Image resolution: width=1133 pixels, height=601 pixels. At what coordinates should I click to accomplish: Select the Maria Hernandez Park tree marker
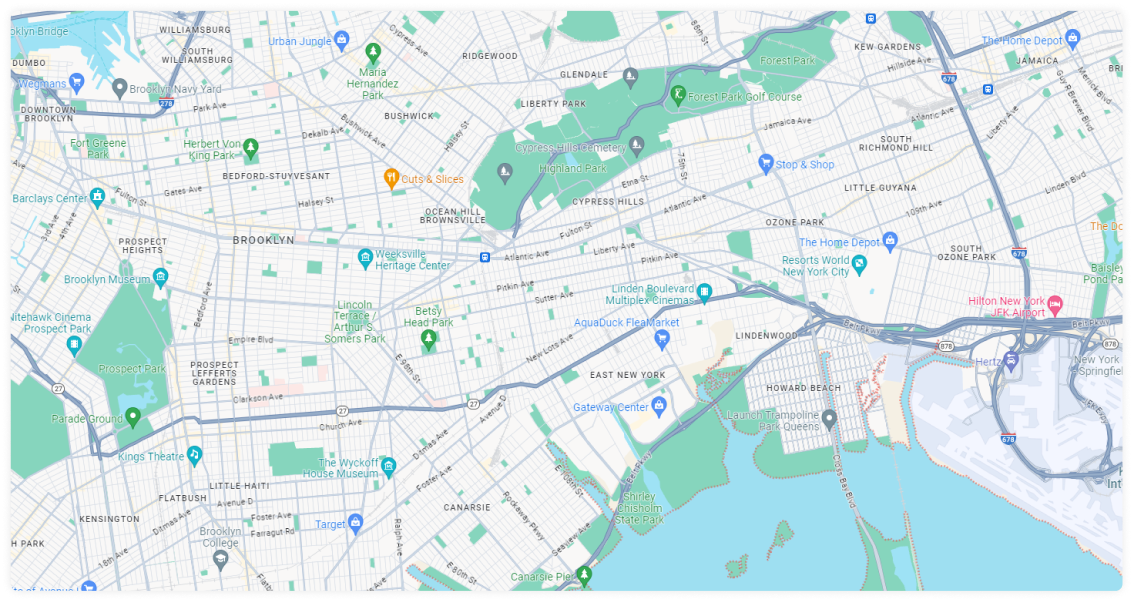(373, 53)
